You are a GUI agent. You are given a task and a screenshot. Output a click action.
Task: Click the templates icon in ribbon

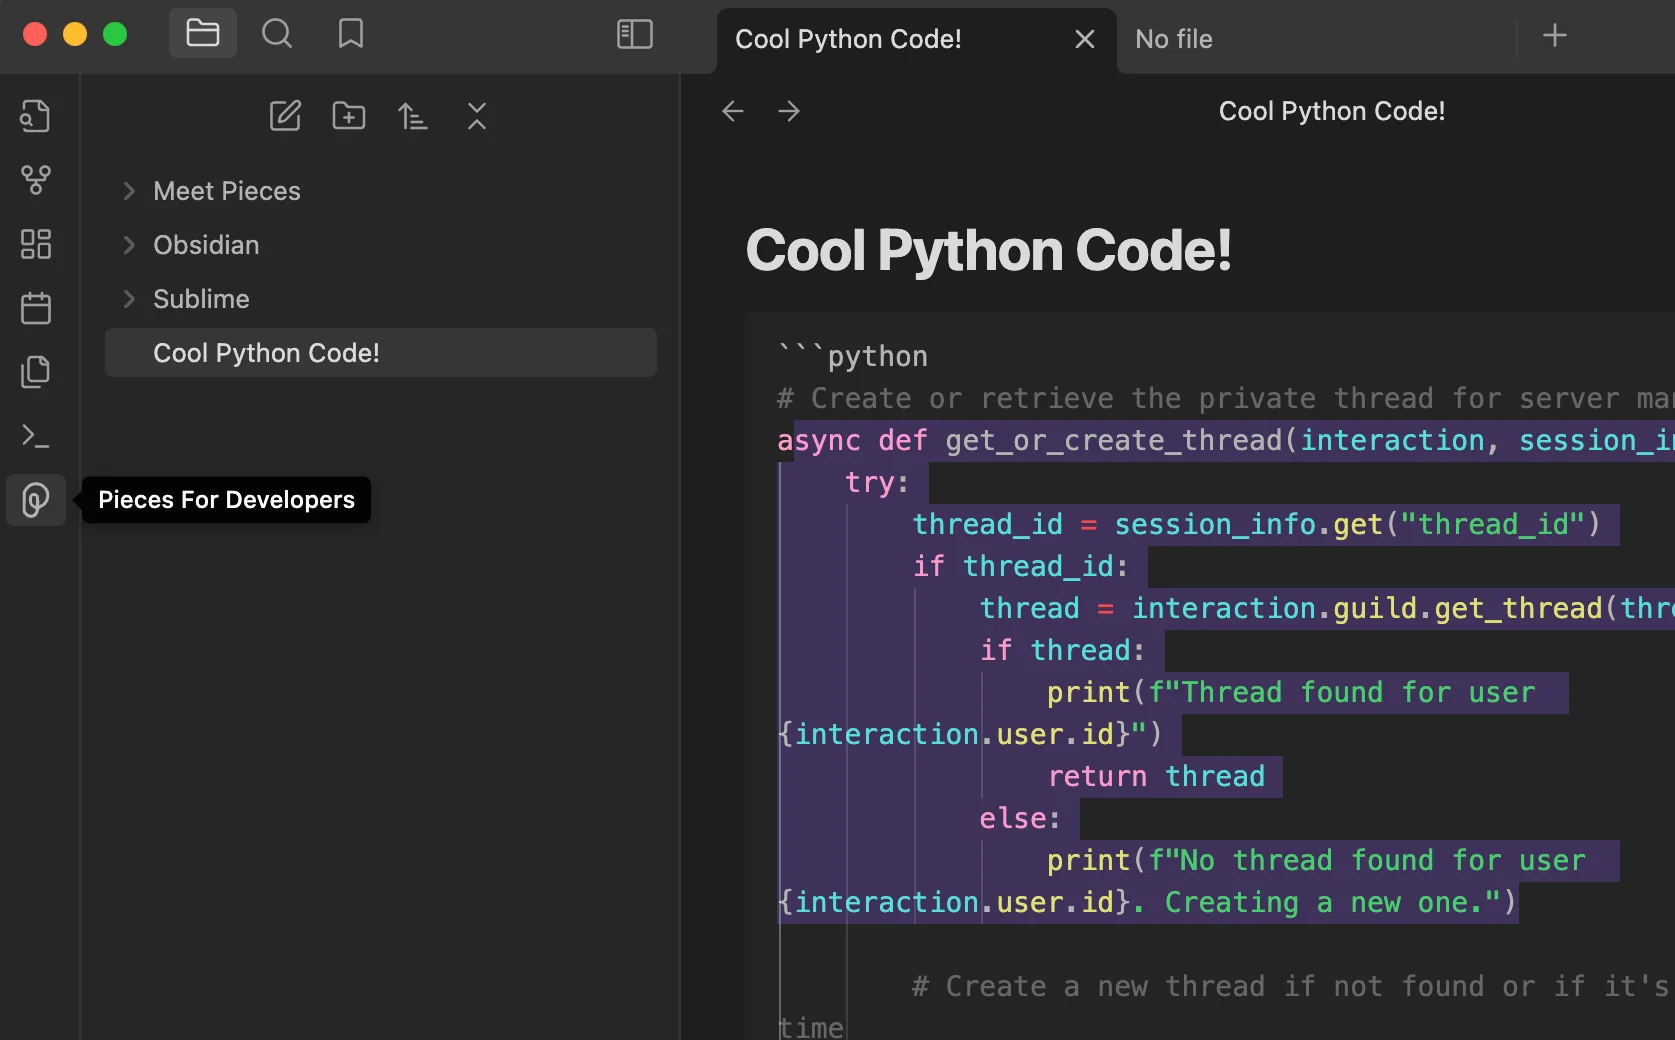(x=36, y=372)
